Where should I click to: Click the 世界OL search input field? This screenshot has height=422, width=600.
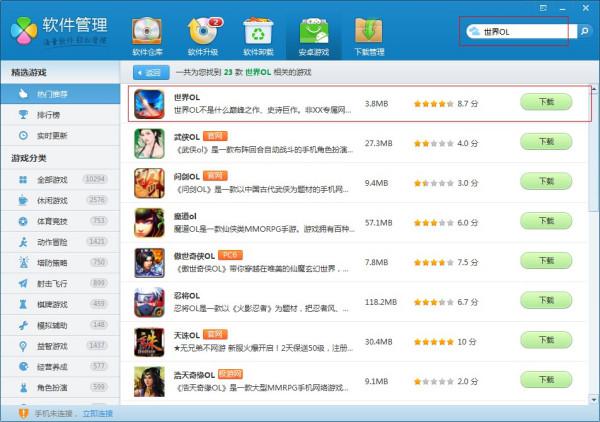[521, 31]
